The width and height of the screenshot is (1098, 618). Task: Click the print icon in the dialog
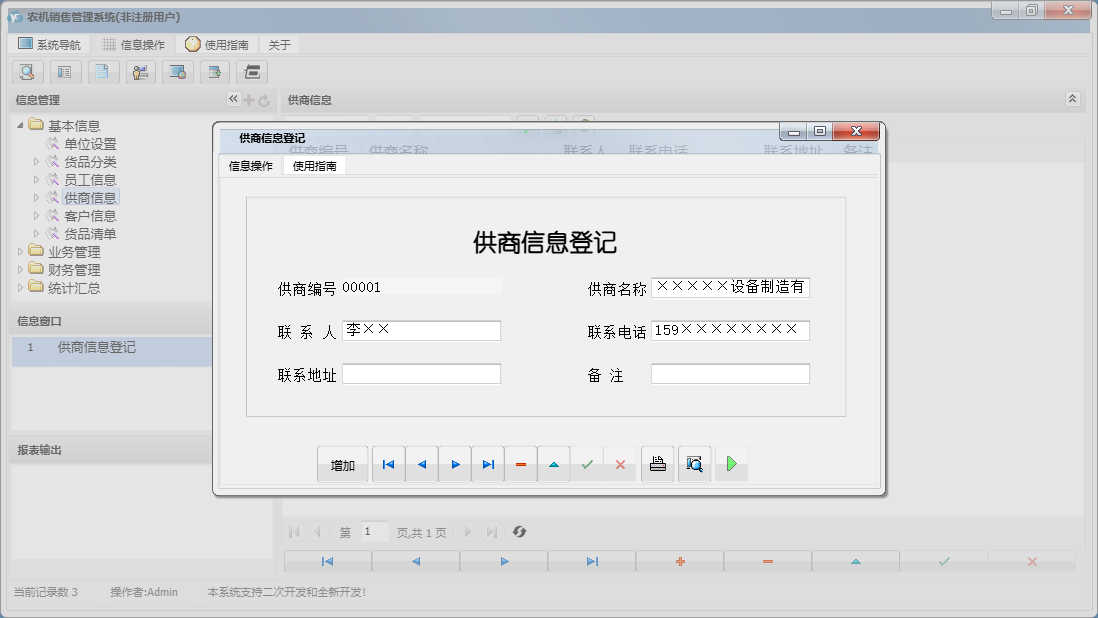[657, 464]
